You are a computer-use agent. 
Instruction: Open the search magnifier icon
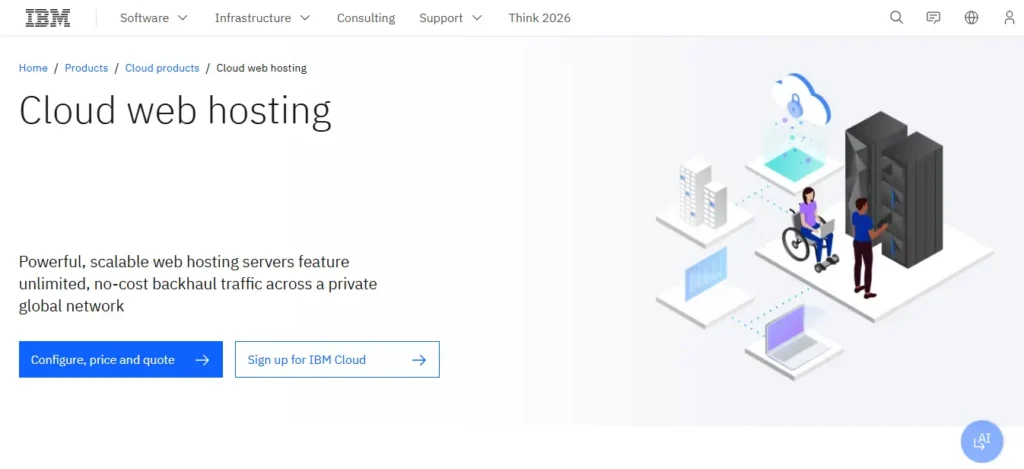click(897, 18)
